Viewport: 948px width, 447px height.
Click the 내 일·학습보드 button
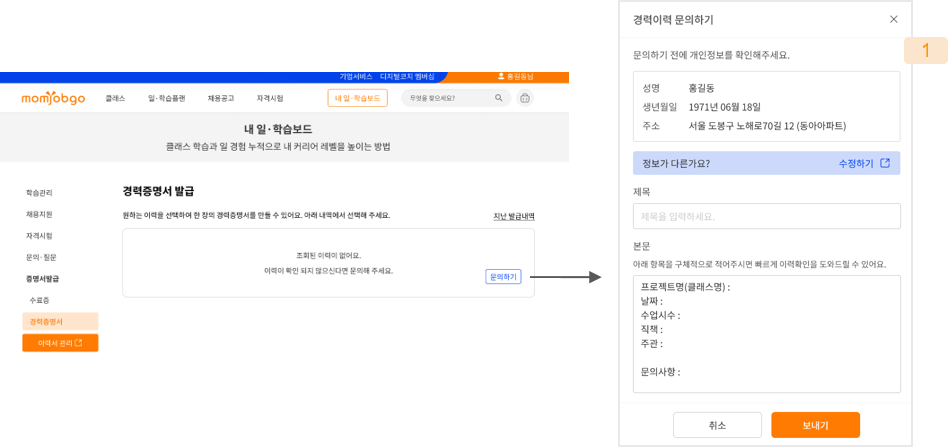pos(357,98)
